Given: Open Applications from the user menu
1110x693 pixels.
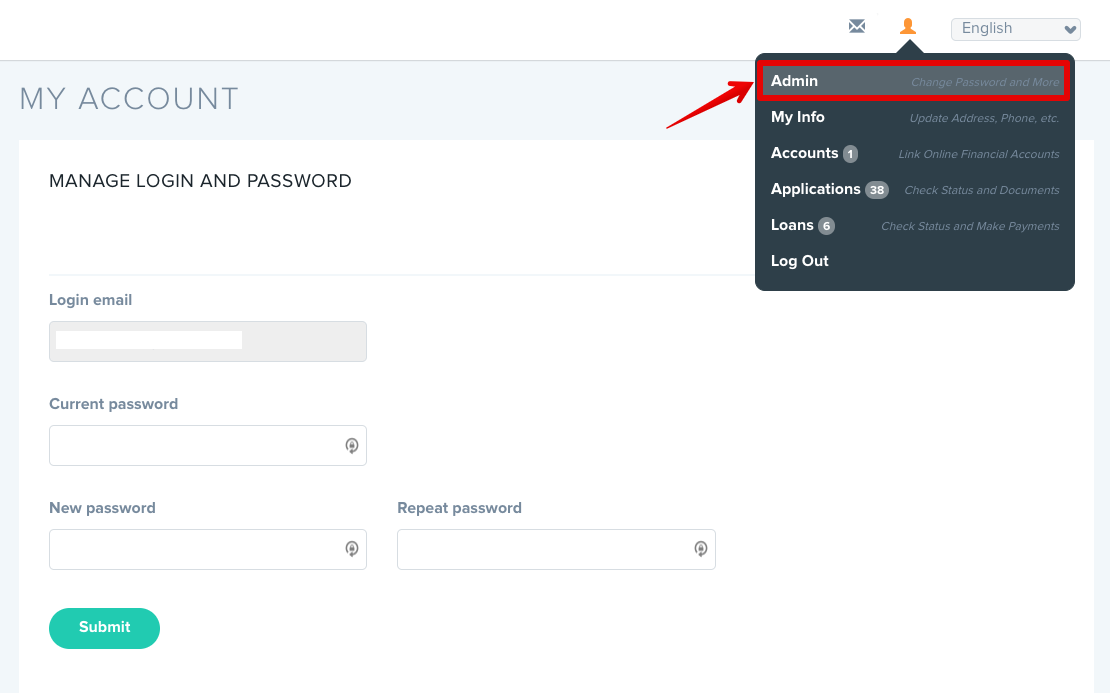Looking at the screenshot, I should 915,190.
